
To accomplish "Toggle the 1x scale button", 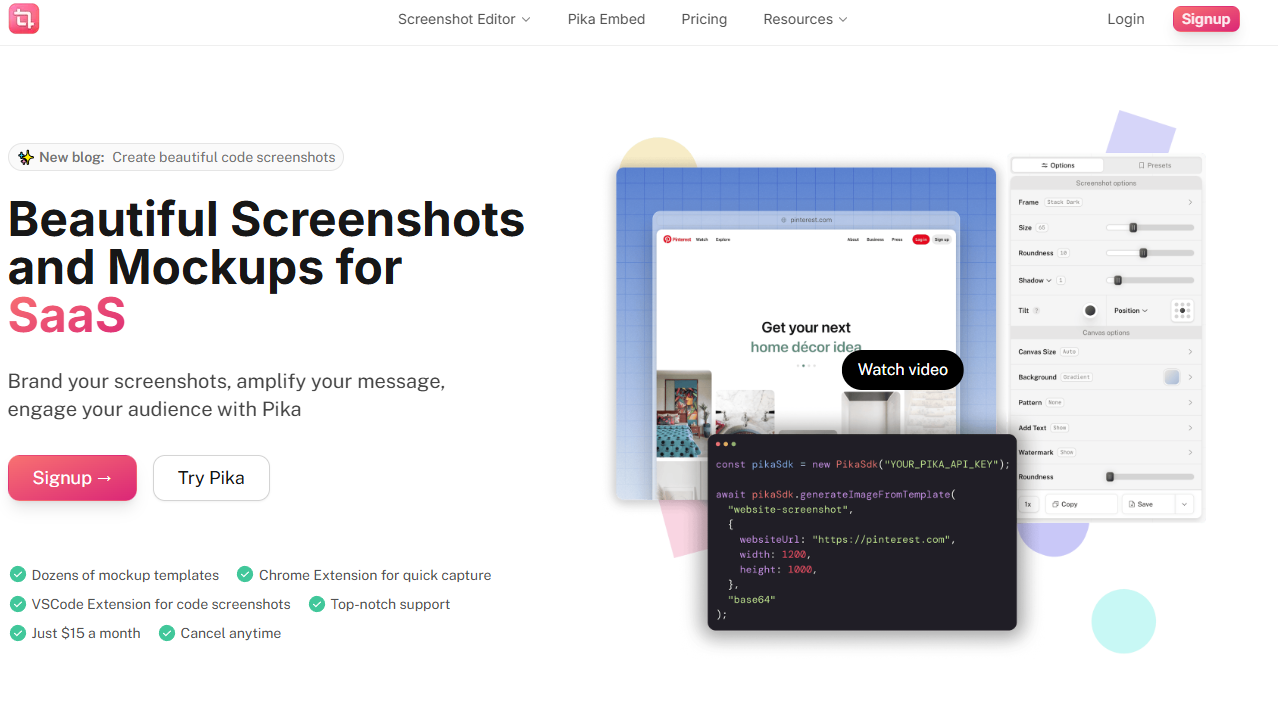I will coord(1027,504).
